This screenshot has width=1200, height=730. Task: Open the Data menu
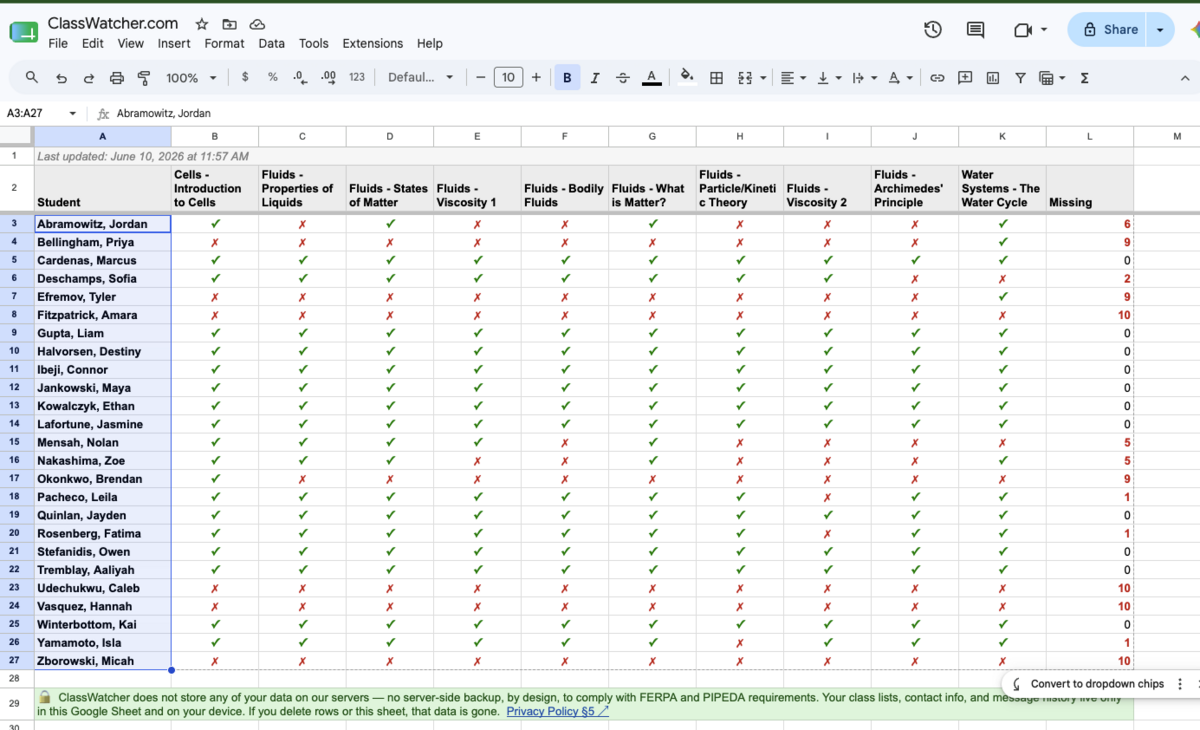pos(271,43)
